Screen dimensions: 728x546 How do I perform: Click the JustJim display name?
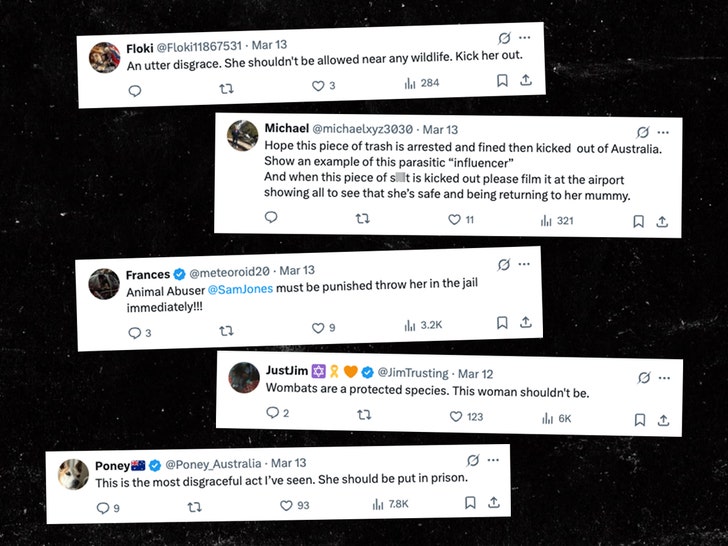tap(286, 371)
